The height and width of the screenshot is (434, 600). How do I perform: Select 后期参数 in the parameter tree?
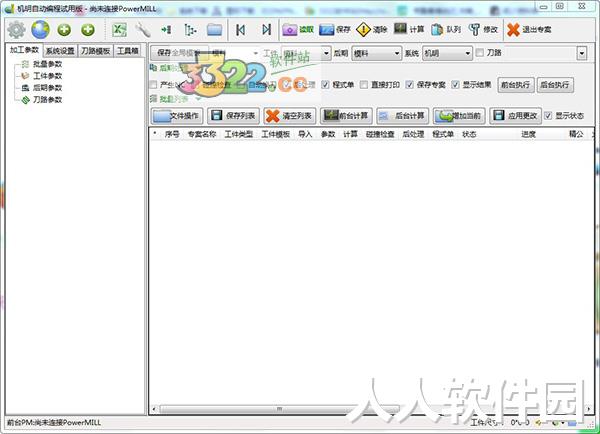(47, 88)
